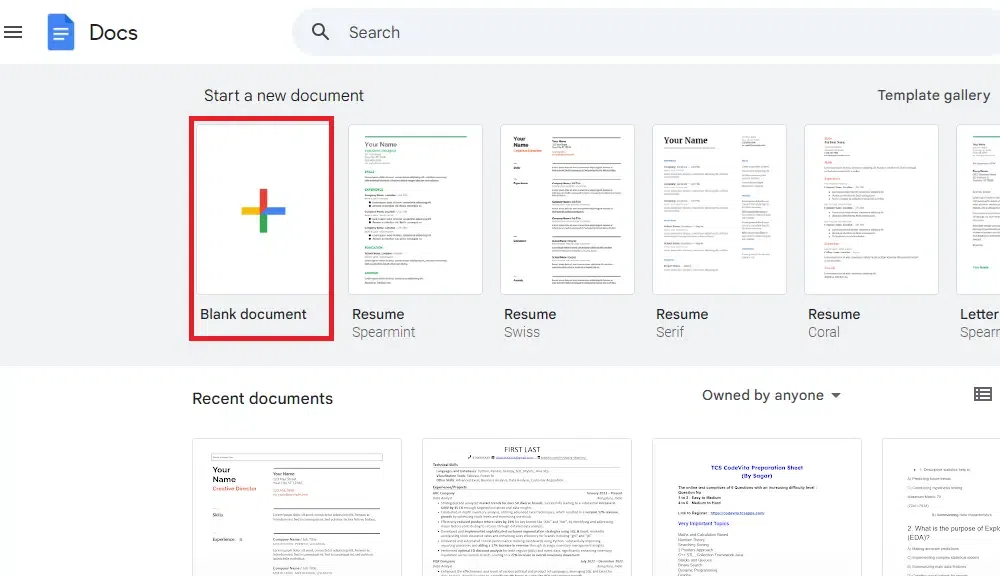Image resolution: width=1000 pixels, height=576 pixels.
Task: Expand the Owned by anyone dropdown
Action: 771,395
